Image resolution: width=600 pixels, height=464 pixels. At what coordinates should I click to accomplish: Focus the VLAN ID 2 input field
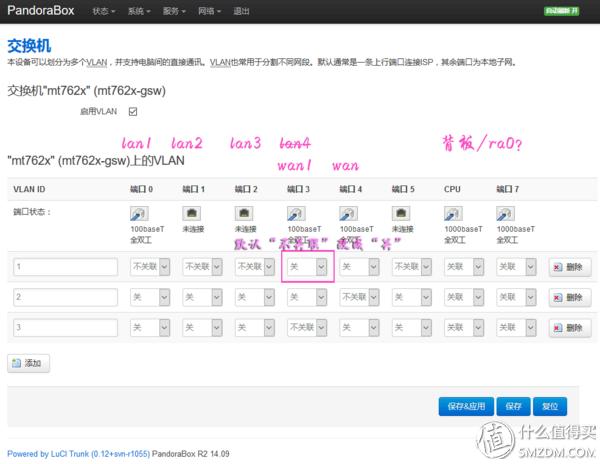(x=65, y=297)
